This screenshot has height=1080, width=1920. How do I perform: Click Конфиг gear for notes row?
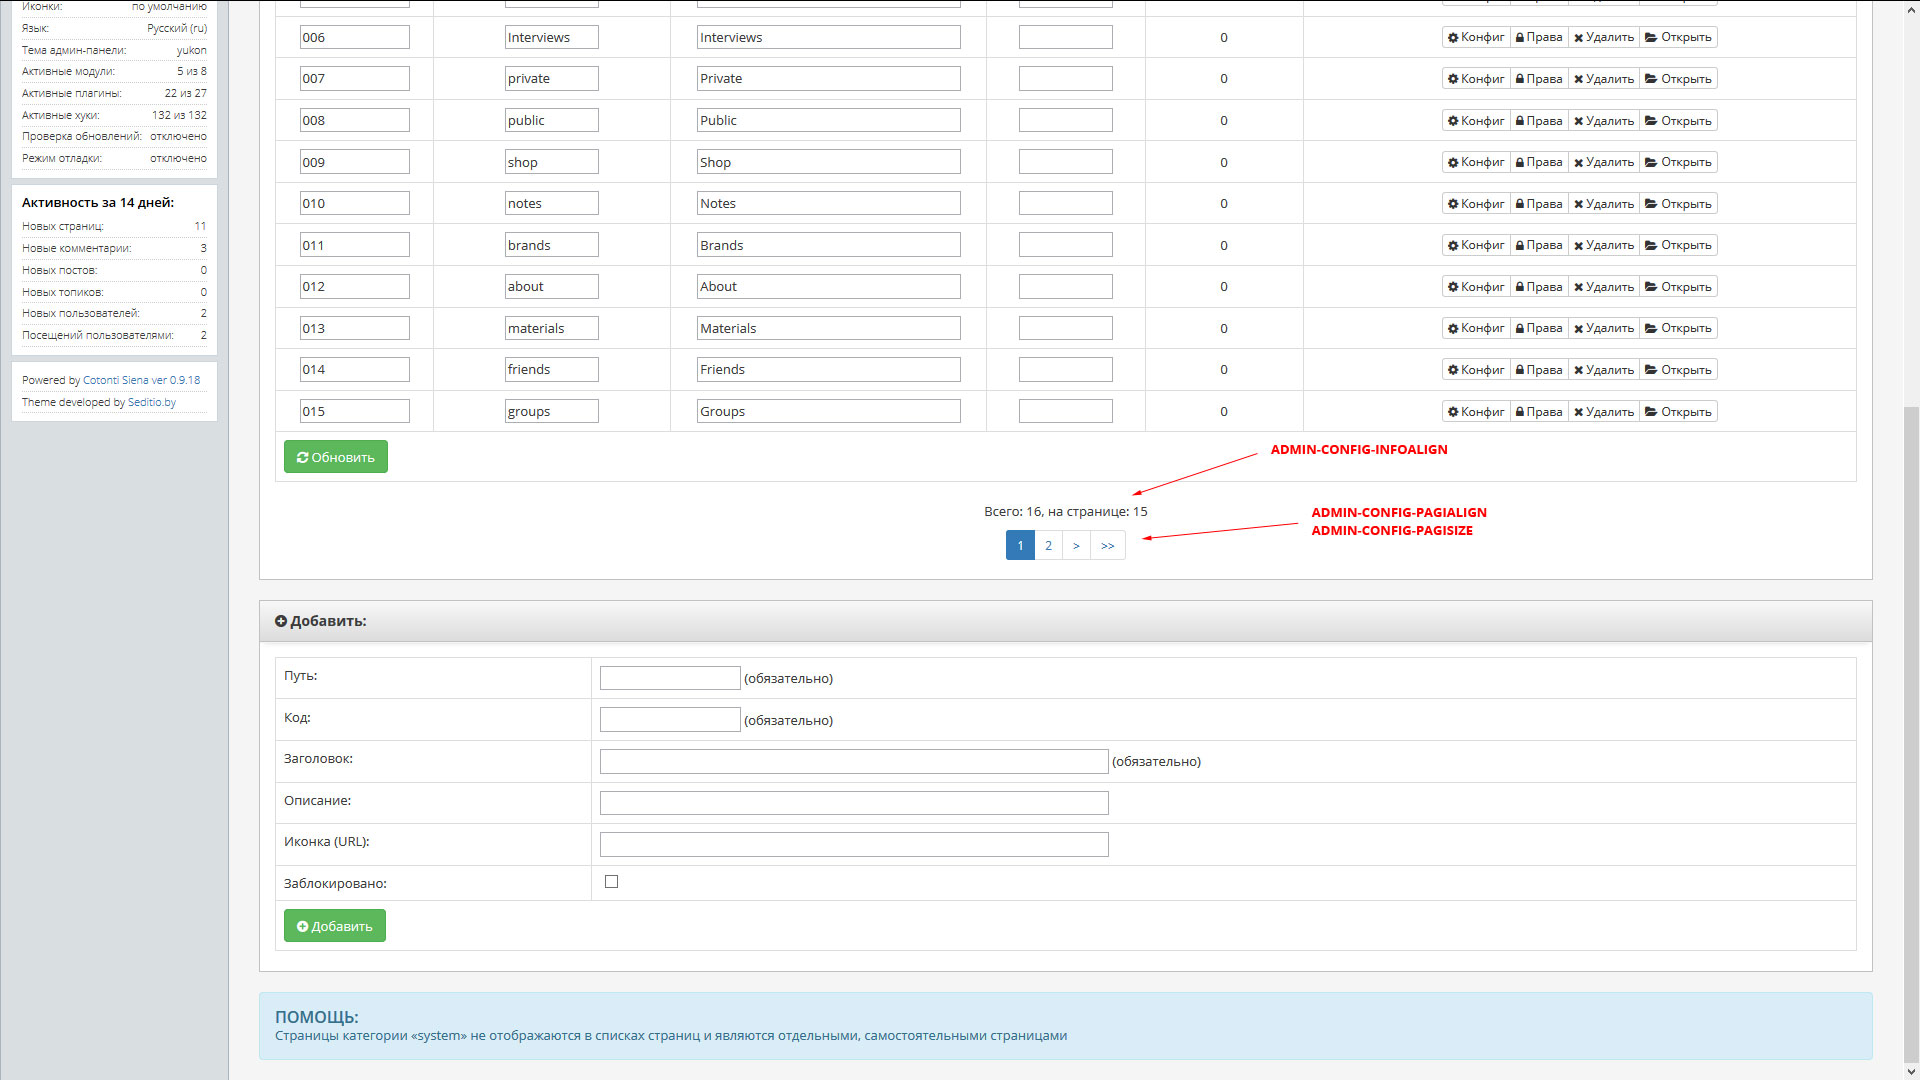1475,204
